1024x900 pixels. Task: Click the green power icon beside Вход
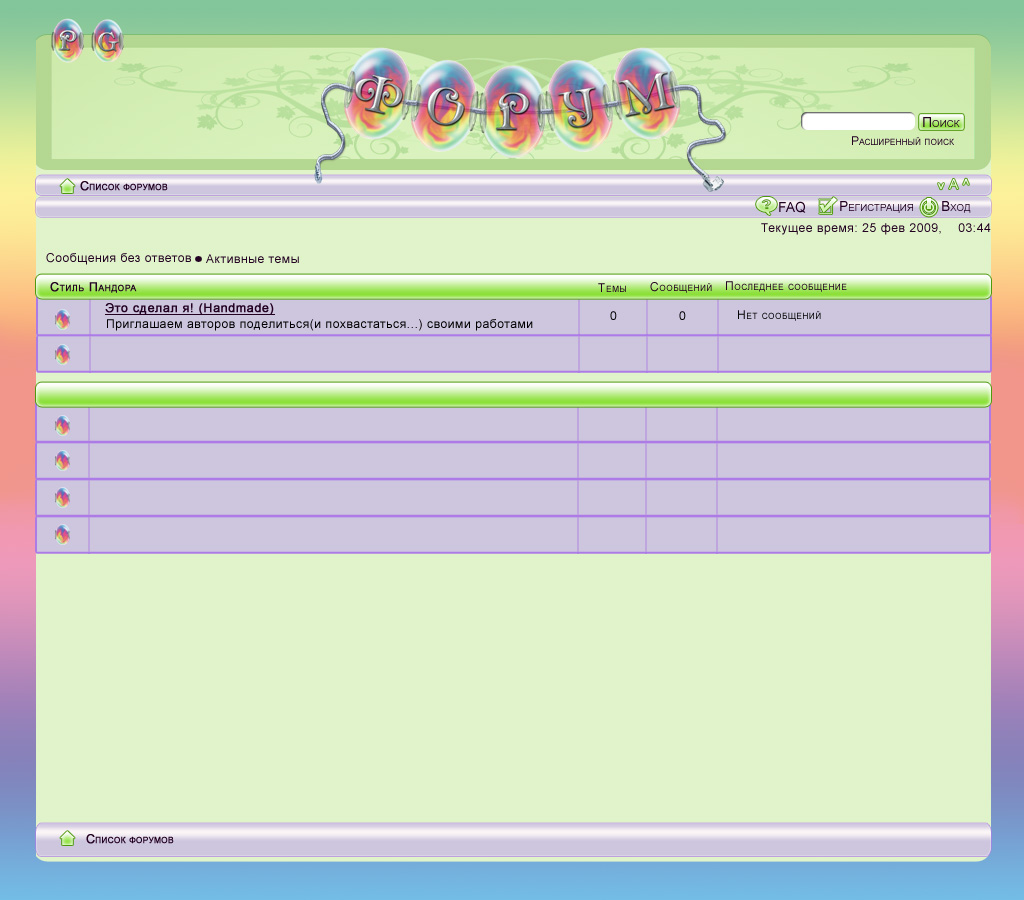tap(929, 207)
